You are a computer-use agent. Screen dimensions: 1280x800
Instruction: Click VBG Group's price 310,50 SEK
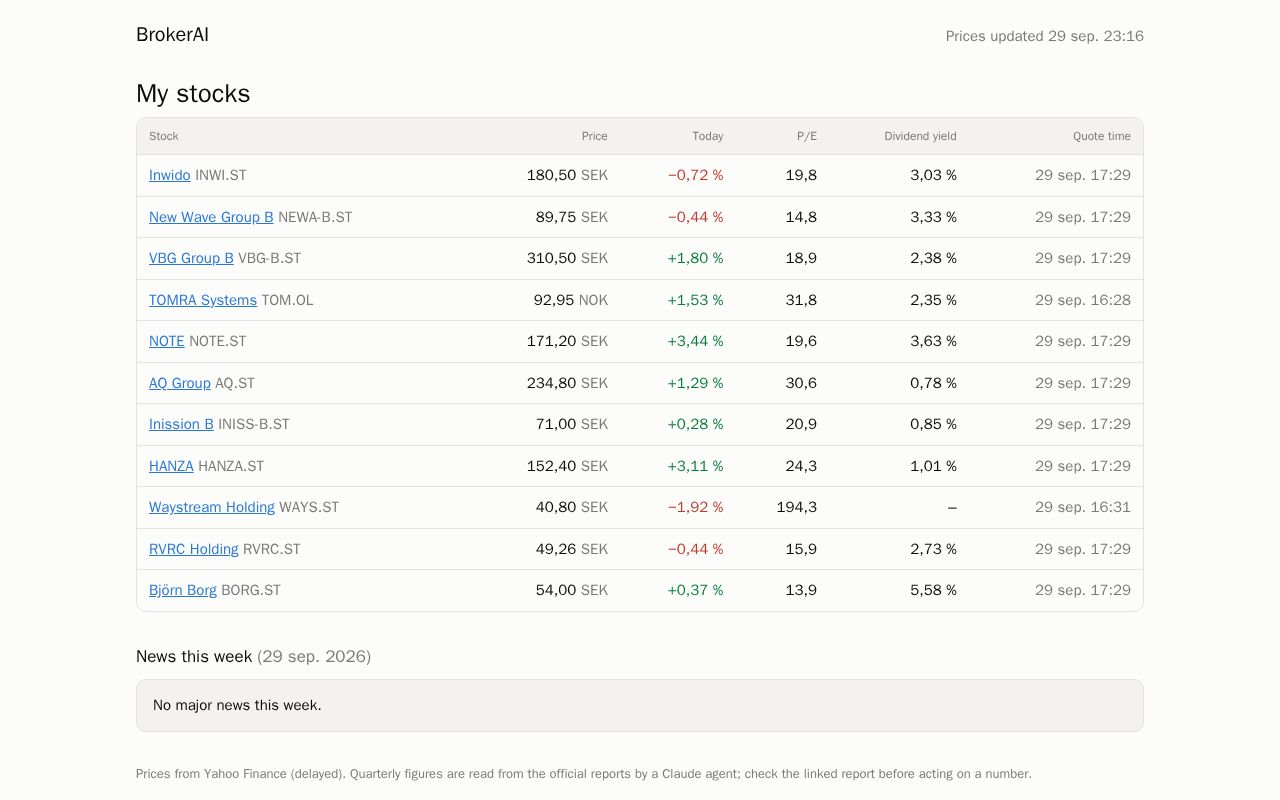[x=567, y=258]
